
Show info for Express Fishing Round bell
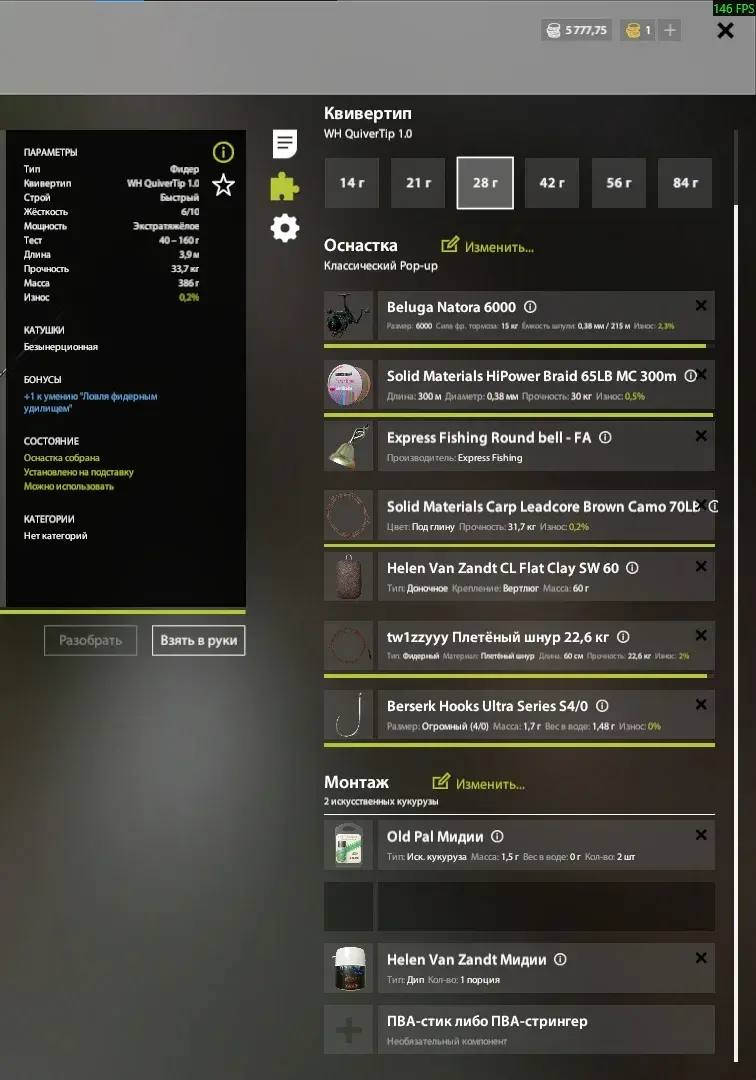[x=605, y=437]
